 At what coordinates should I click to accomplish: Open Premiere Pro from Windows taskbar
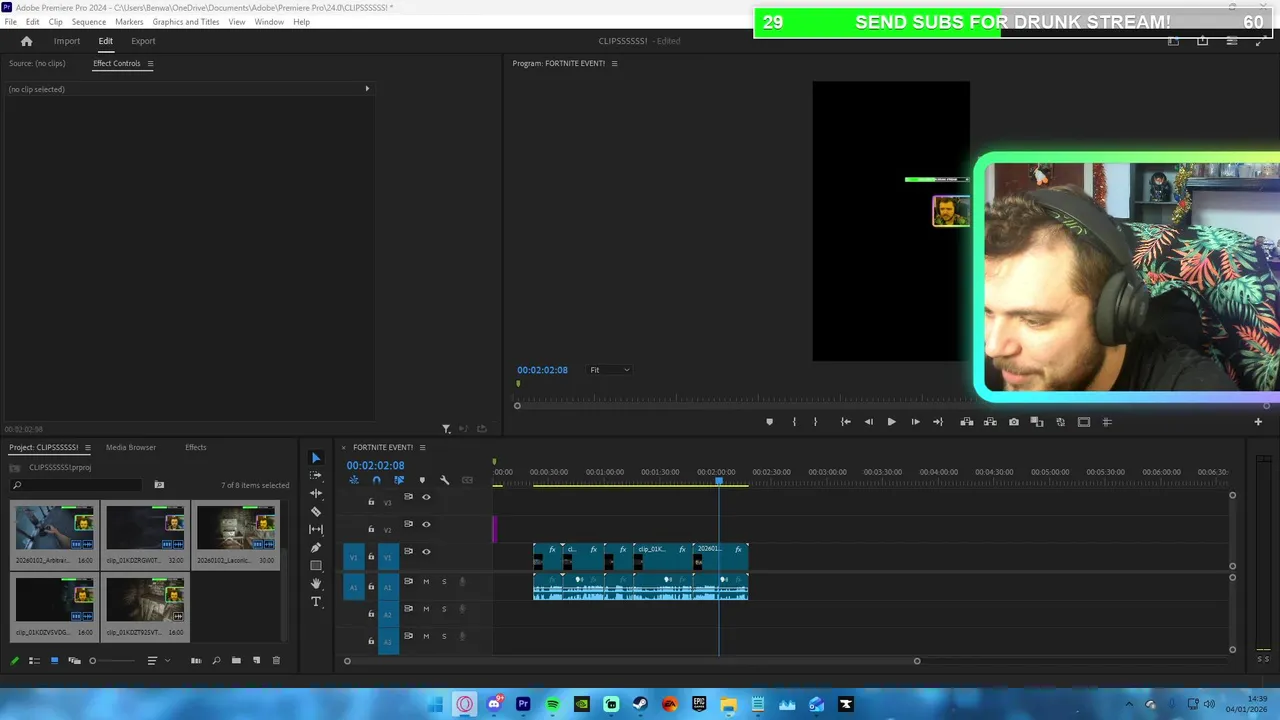coord(523,704)
